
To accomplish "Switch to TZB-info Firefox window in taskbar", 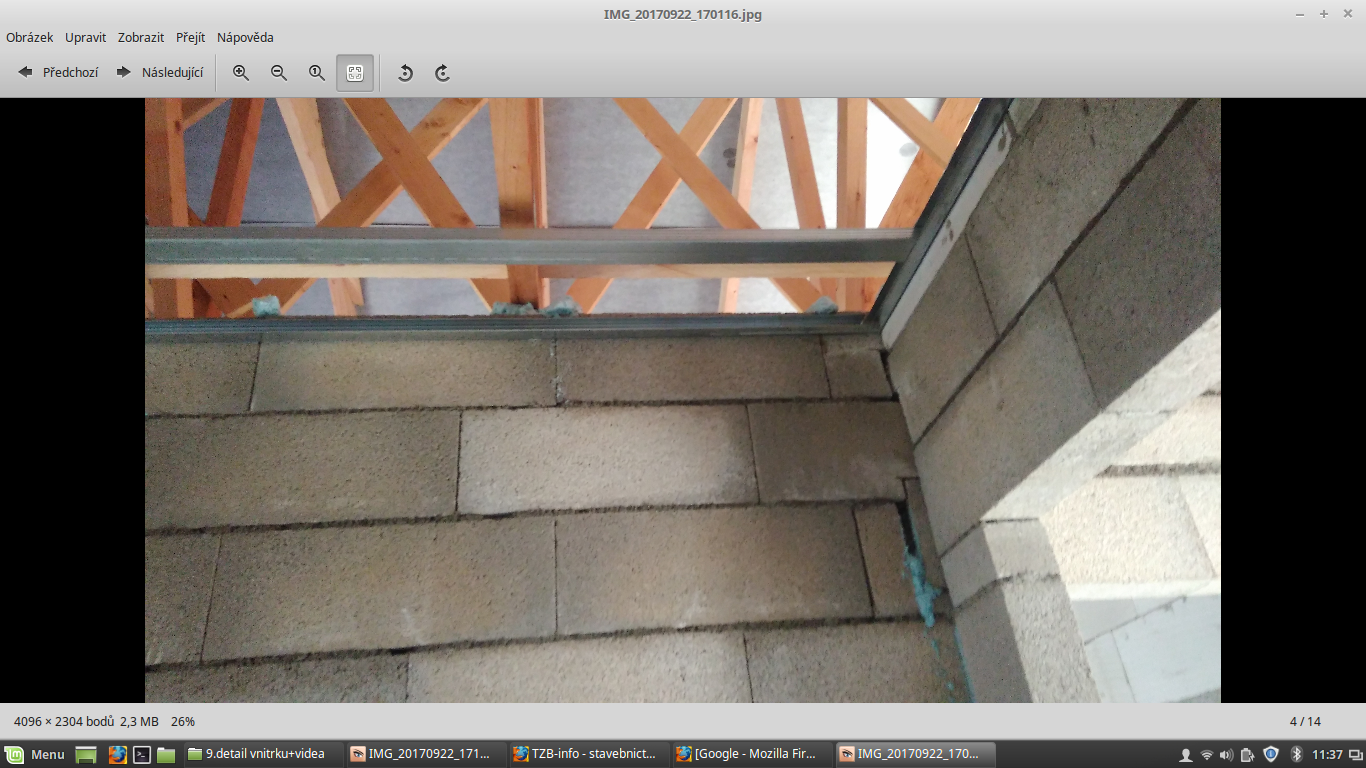I will (585, 754).
